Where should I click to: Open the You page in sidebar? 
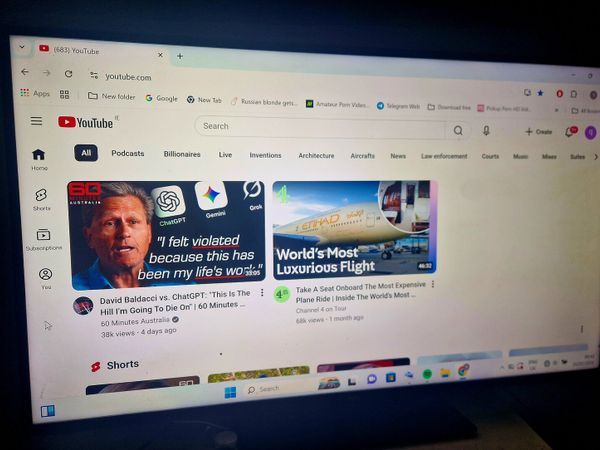[45, 277]
